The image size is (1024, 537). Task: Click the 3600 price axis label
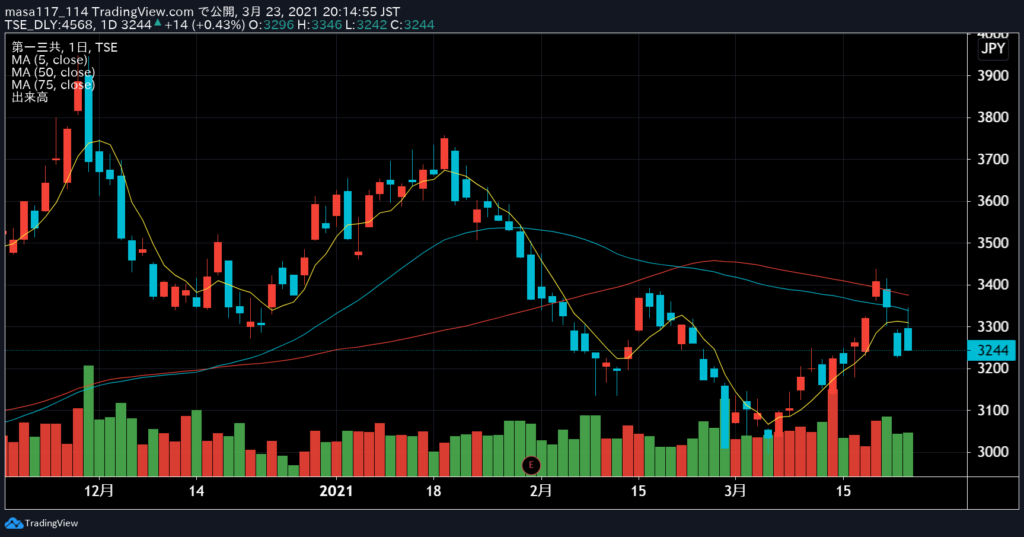tap(993, 201)
